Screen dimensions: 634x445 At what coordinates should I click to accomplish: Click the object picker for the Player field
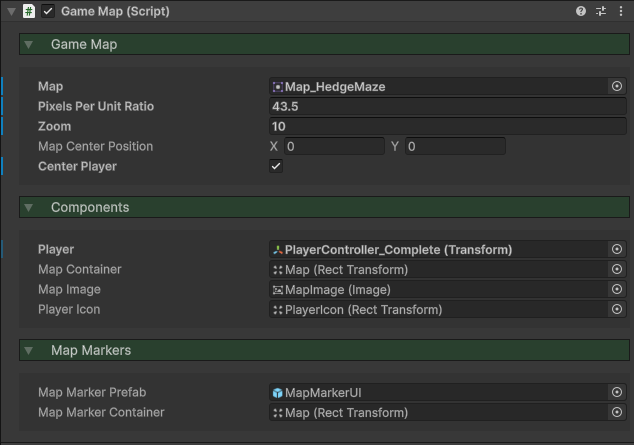tap(617, 250)
